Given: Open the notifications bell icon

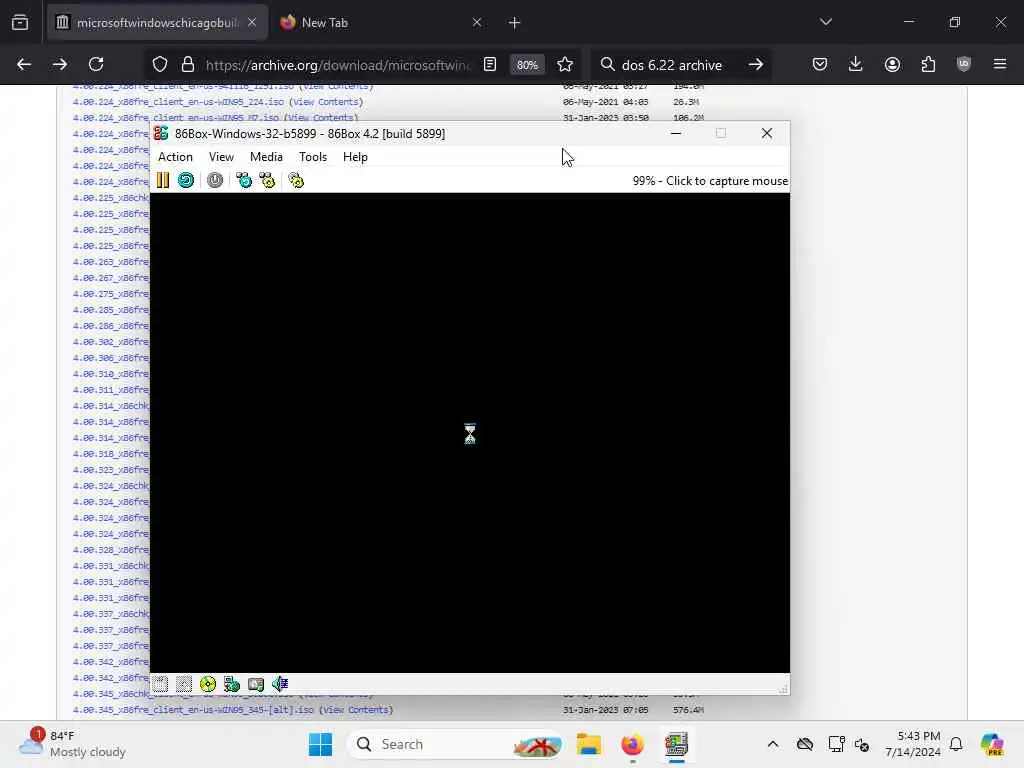Looking at the screenshot, I should pos(956,744).
